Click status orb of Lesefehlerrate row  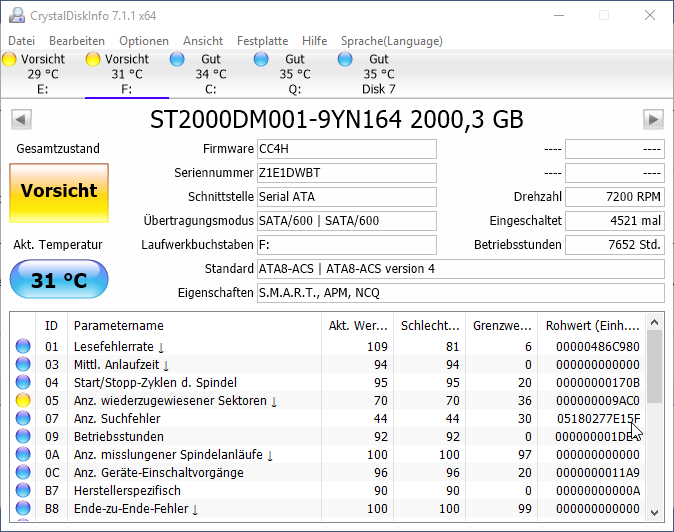tap(23, 346)
